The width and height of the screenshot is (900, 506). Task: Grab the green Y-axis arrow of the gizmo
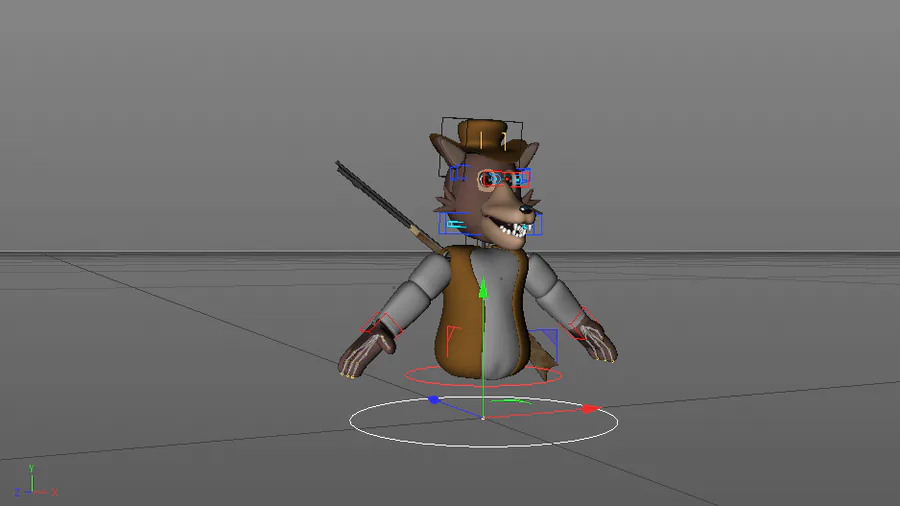pos(483,288)
